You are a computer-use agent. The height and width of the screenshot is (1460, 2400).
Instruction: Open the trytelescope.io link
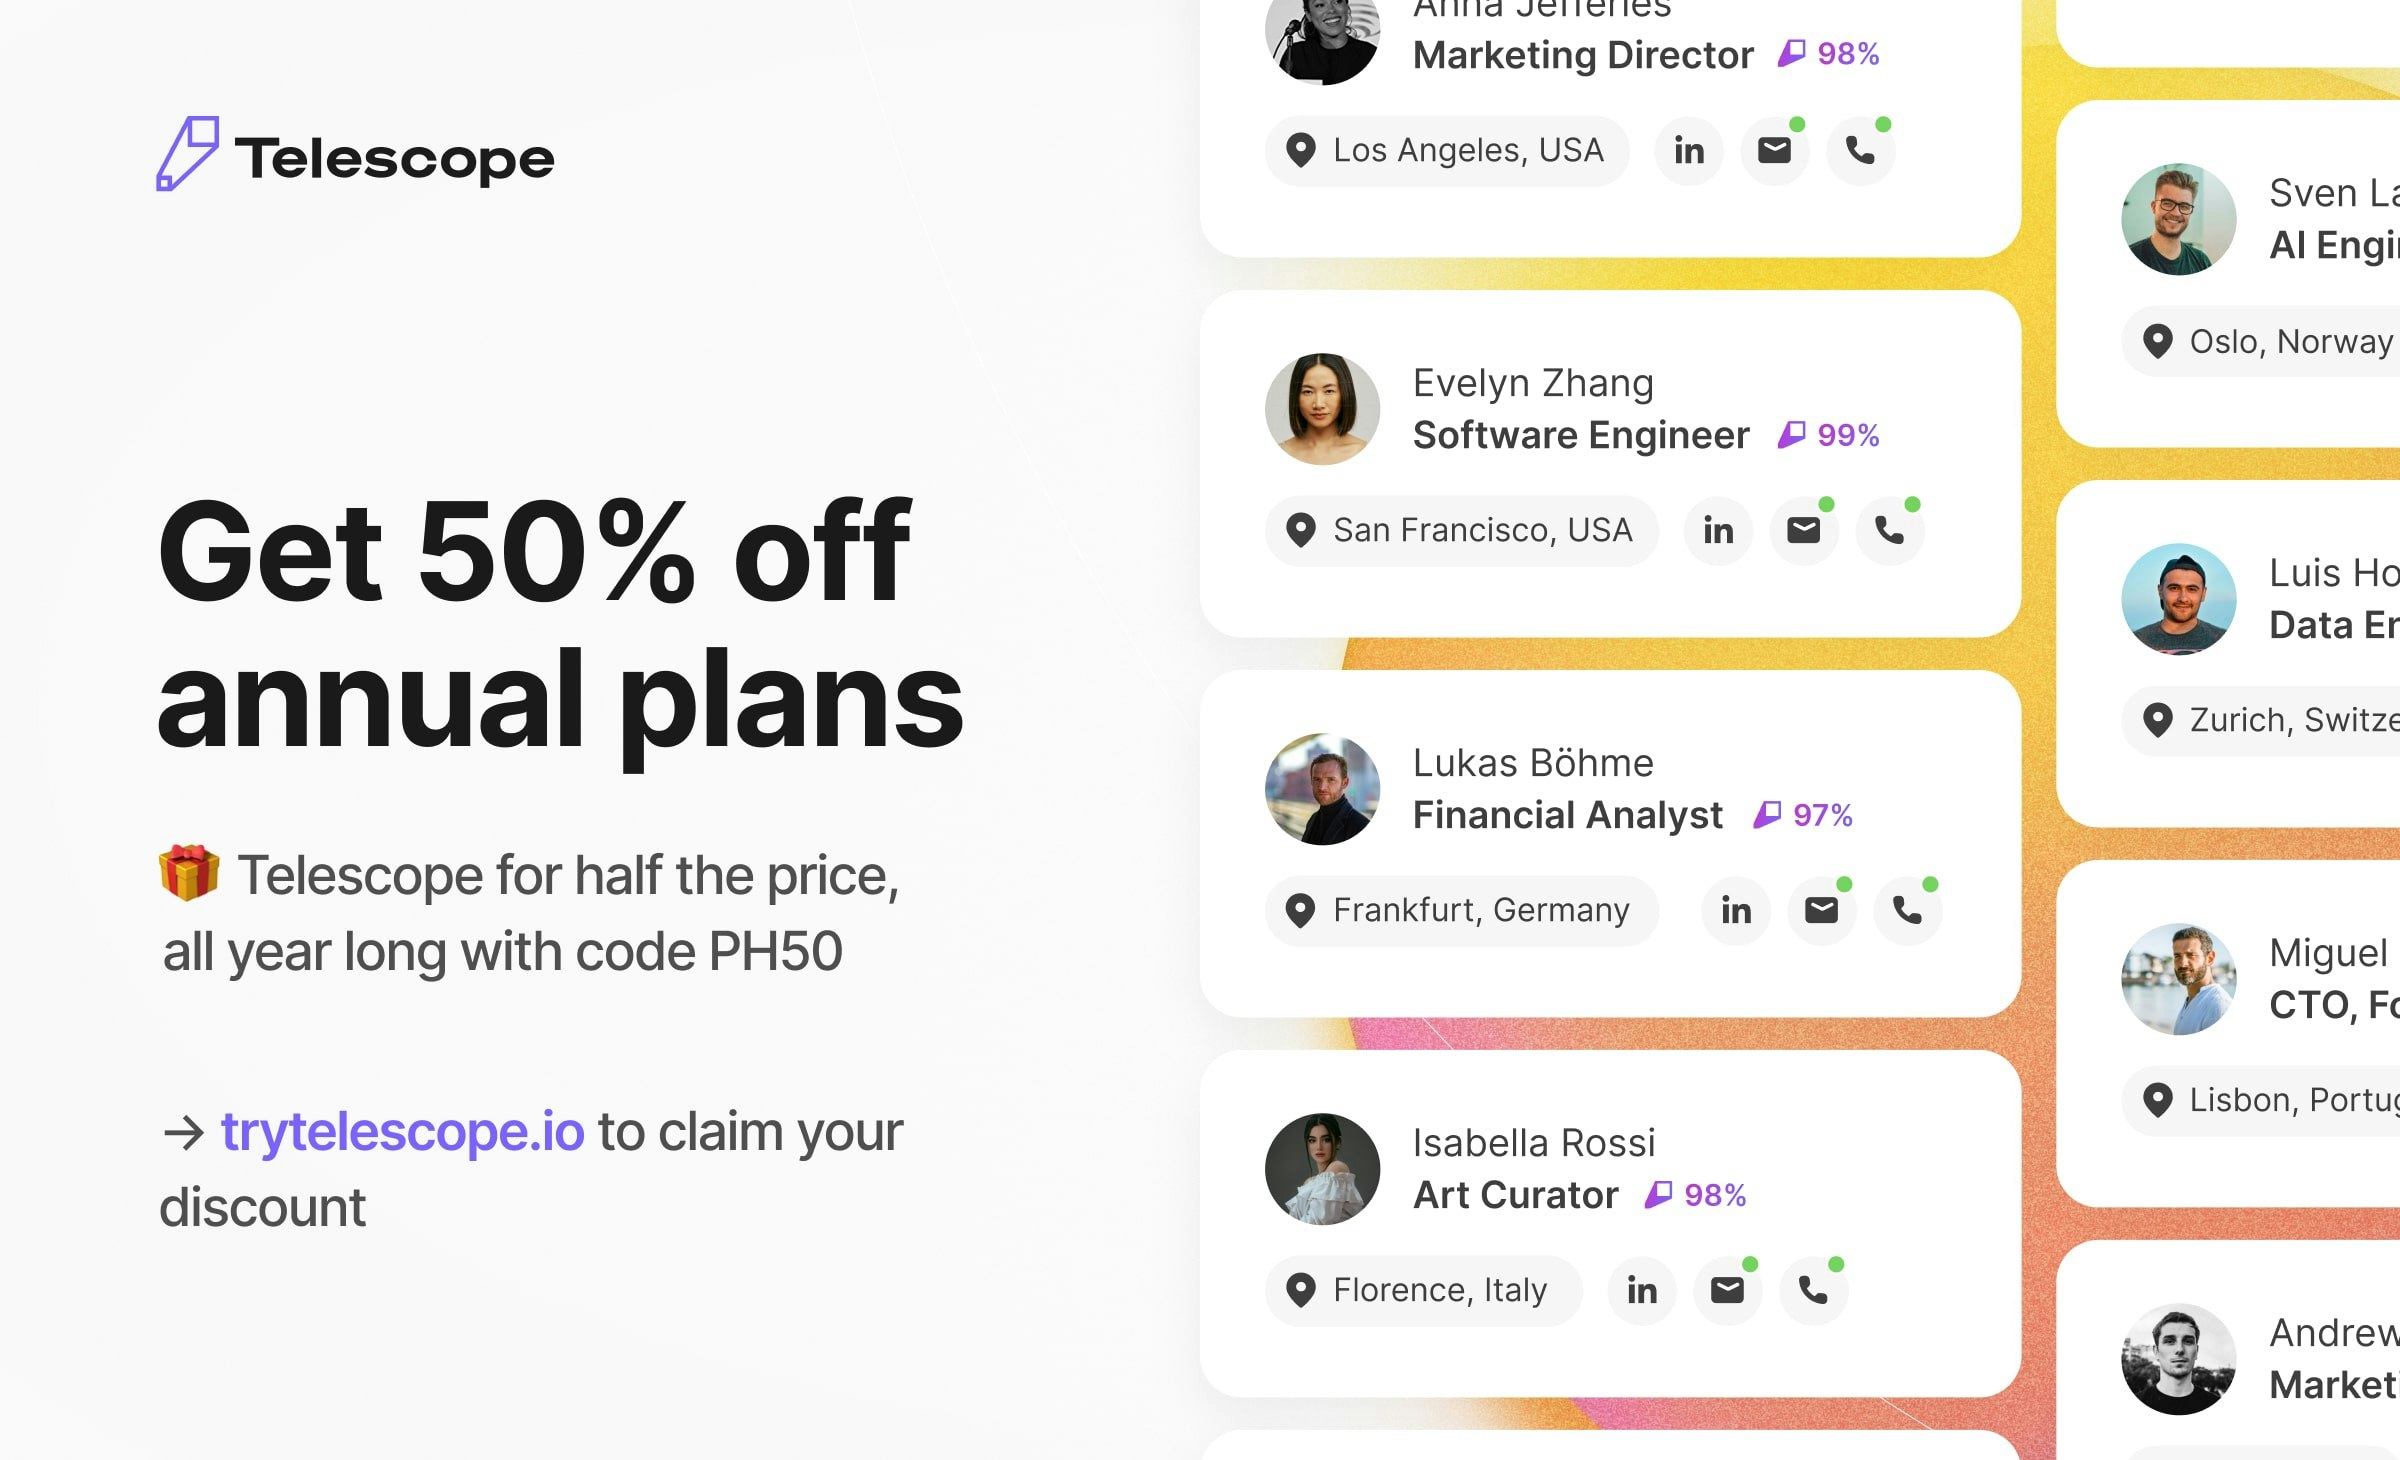click(x=402, y=1132)
